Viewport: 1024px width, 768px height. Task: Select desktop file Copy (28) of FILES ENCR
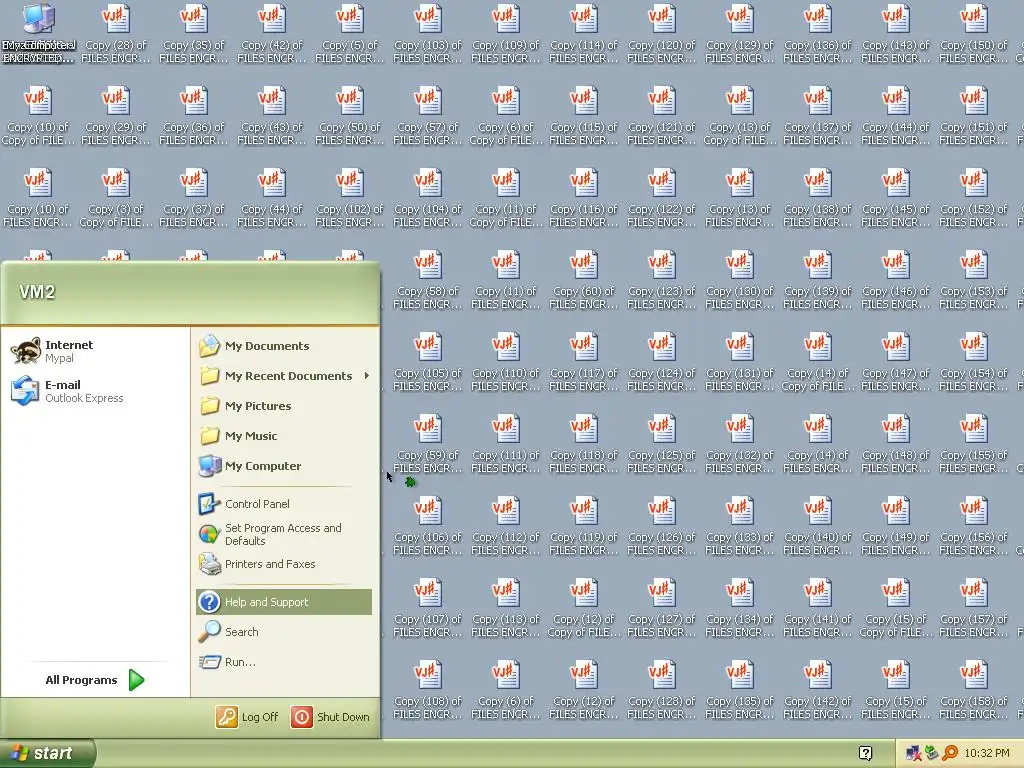tap(116, 35)
